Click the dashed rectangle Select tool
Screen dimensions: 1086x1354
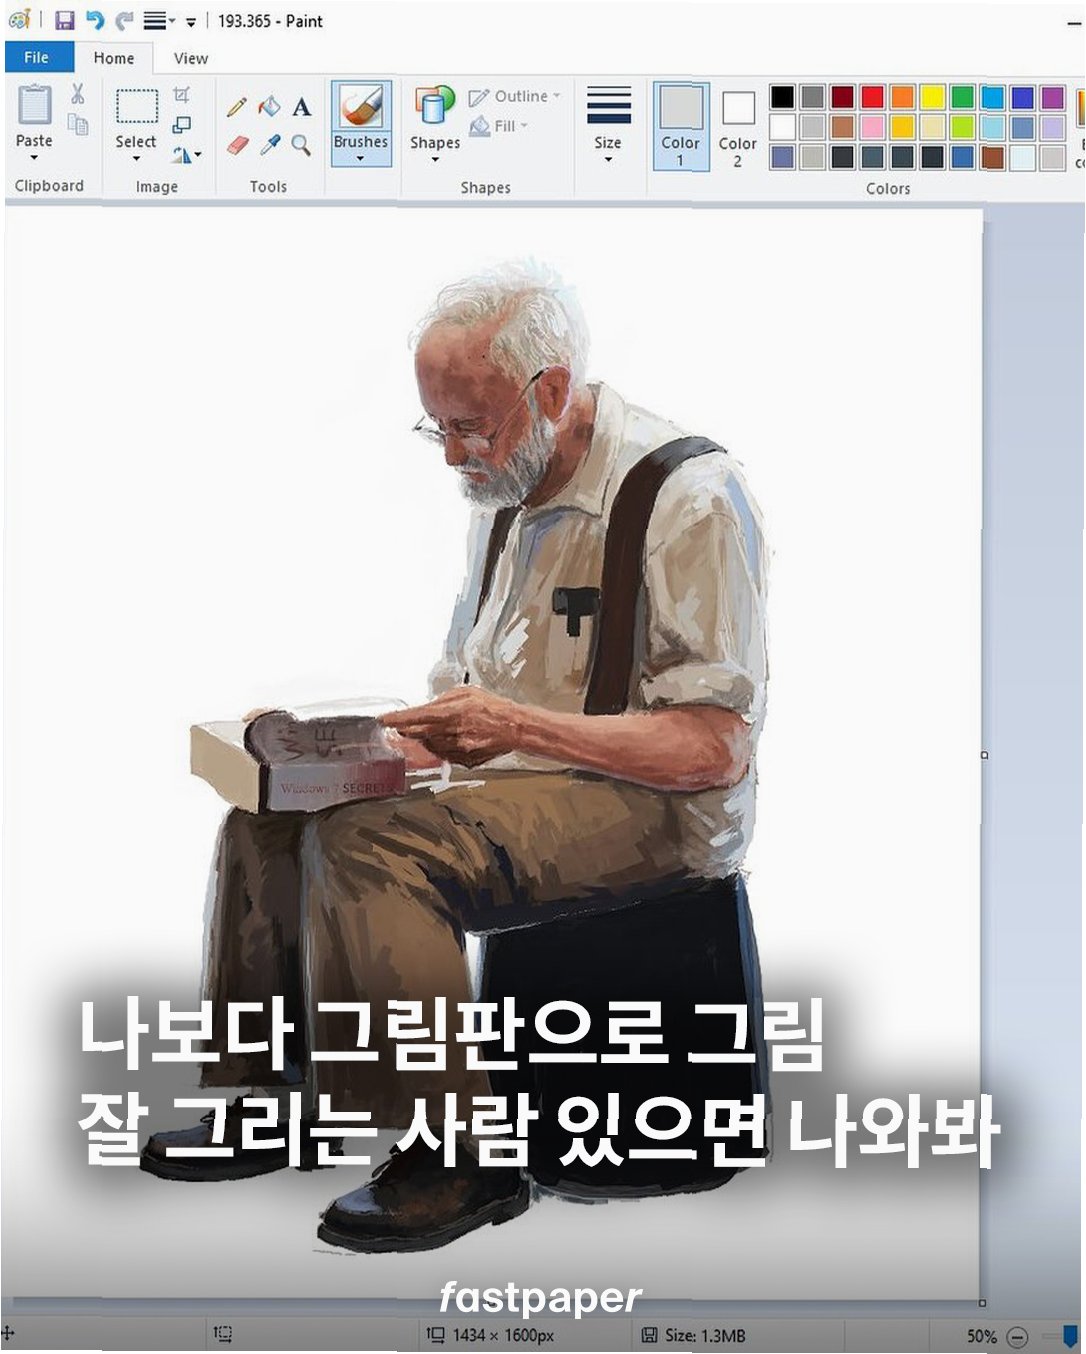[136, 106]
